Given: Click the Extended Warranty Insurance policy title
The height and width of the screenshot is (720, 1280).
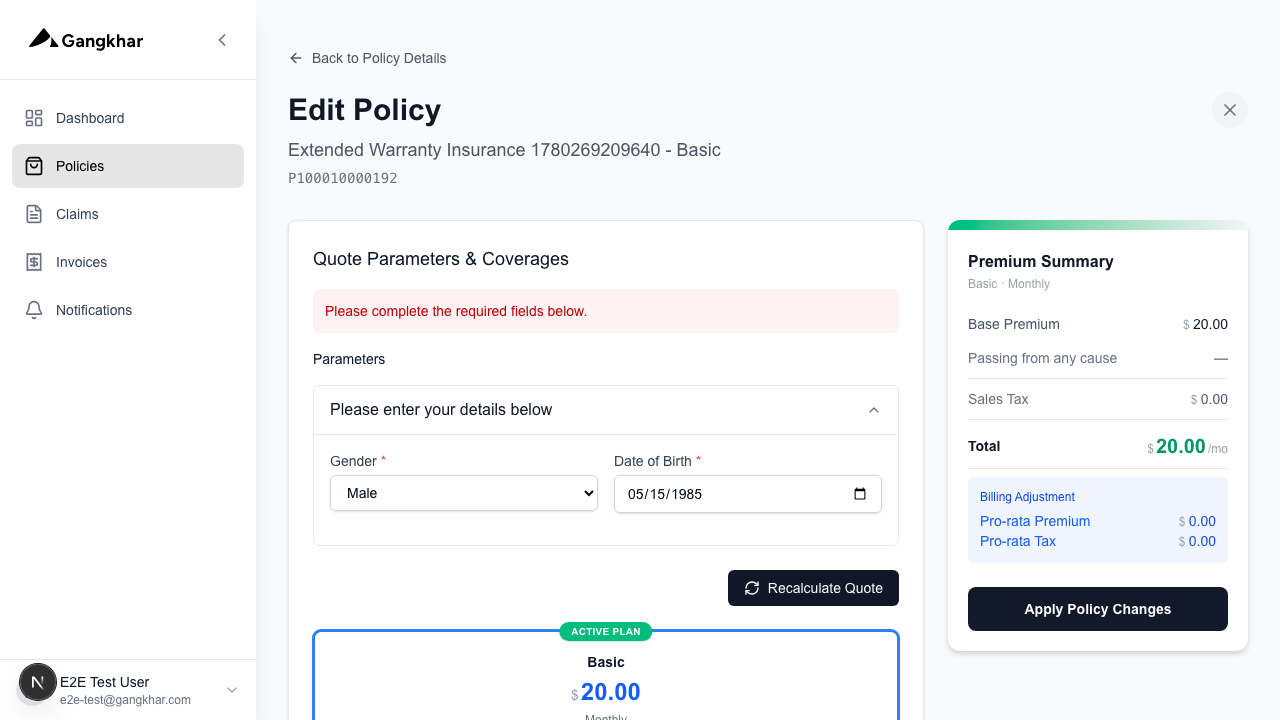Looking at the screenshot, I should (504, 150).
